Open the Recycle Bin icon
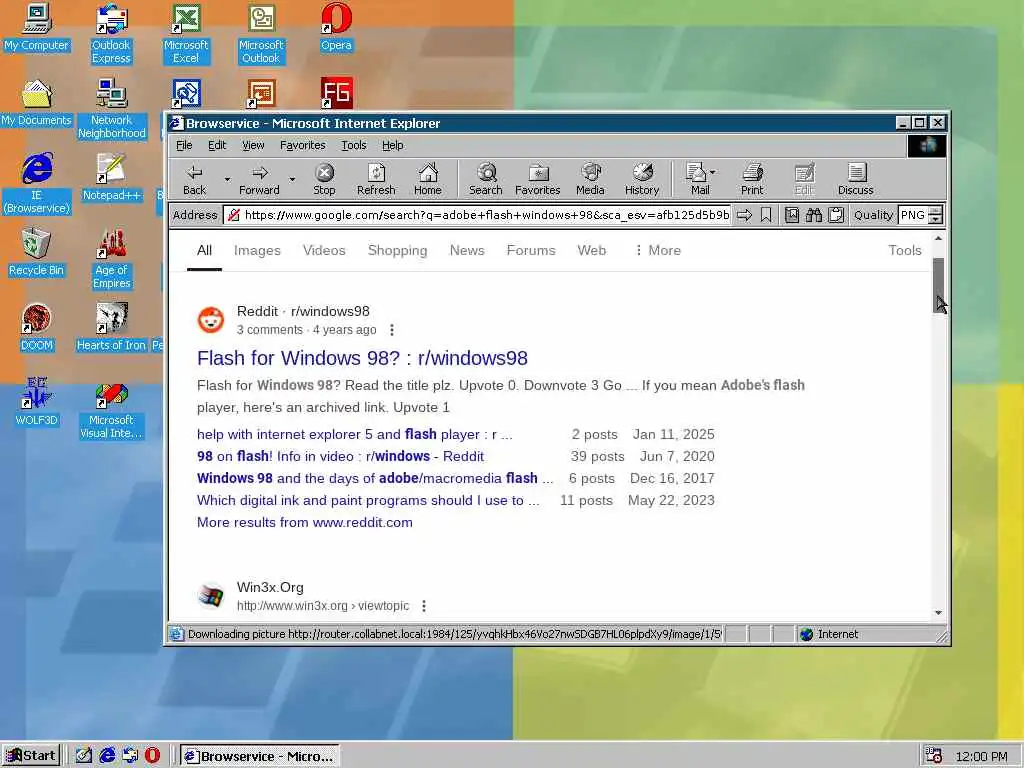The width and height of the screenshot is (1024, 768). coord(37,253)
